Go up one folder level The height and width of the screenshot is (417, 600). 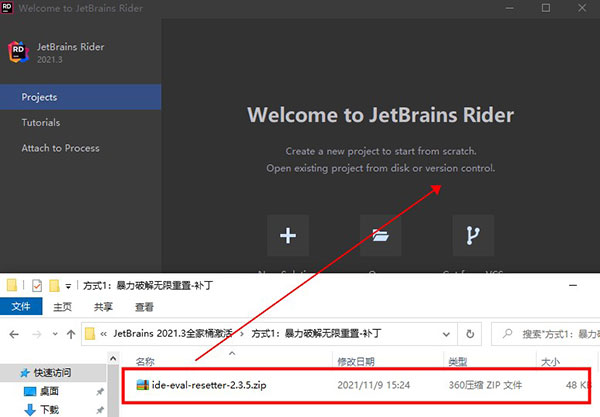(x=71, y=335)
